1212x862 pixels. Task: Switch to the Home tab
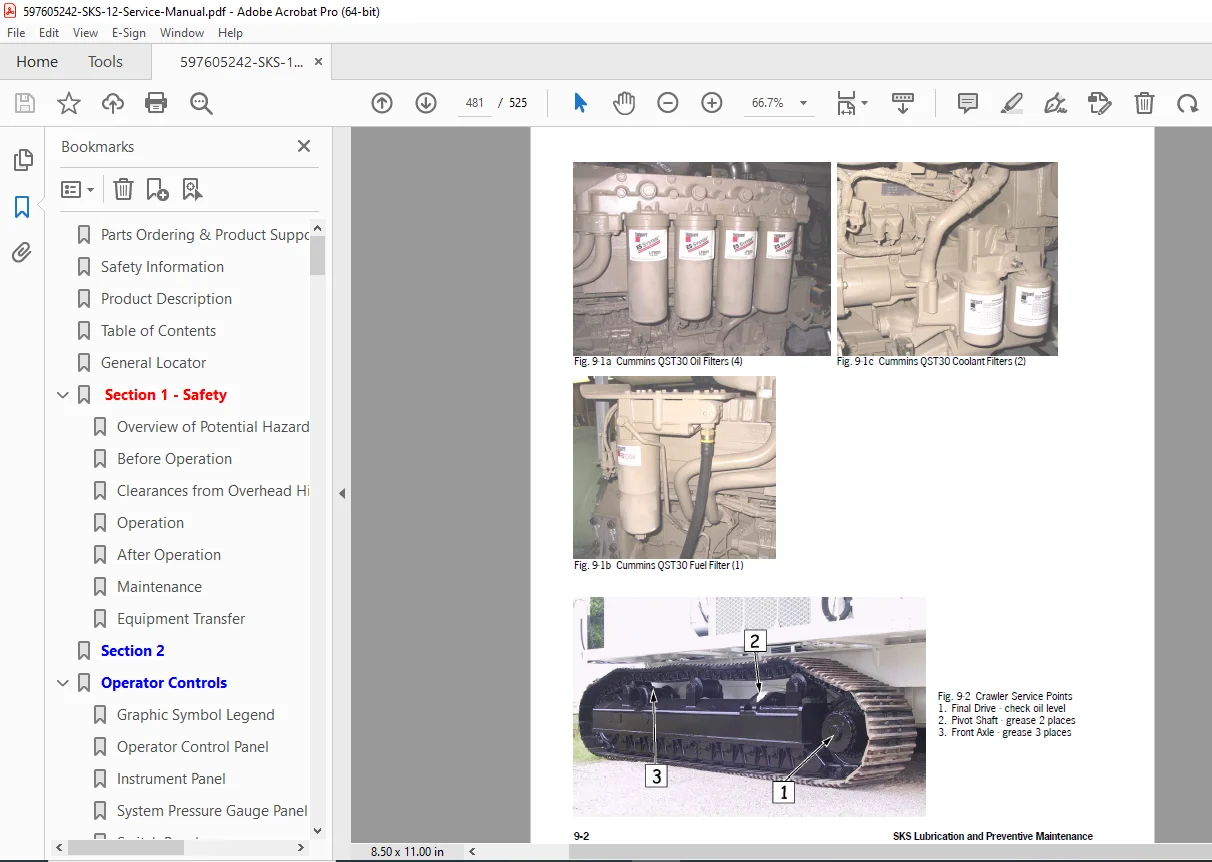[x=37, y=61]
